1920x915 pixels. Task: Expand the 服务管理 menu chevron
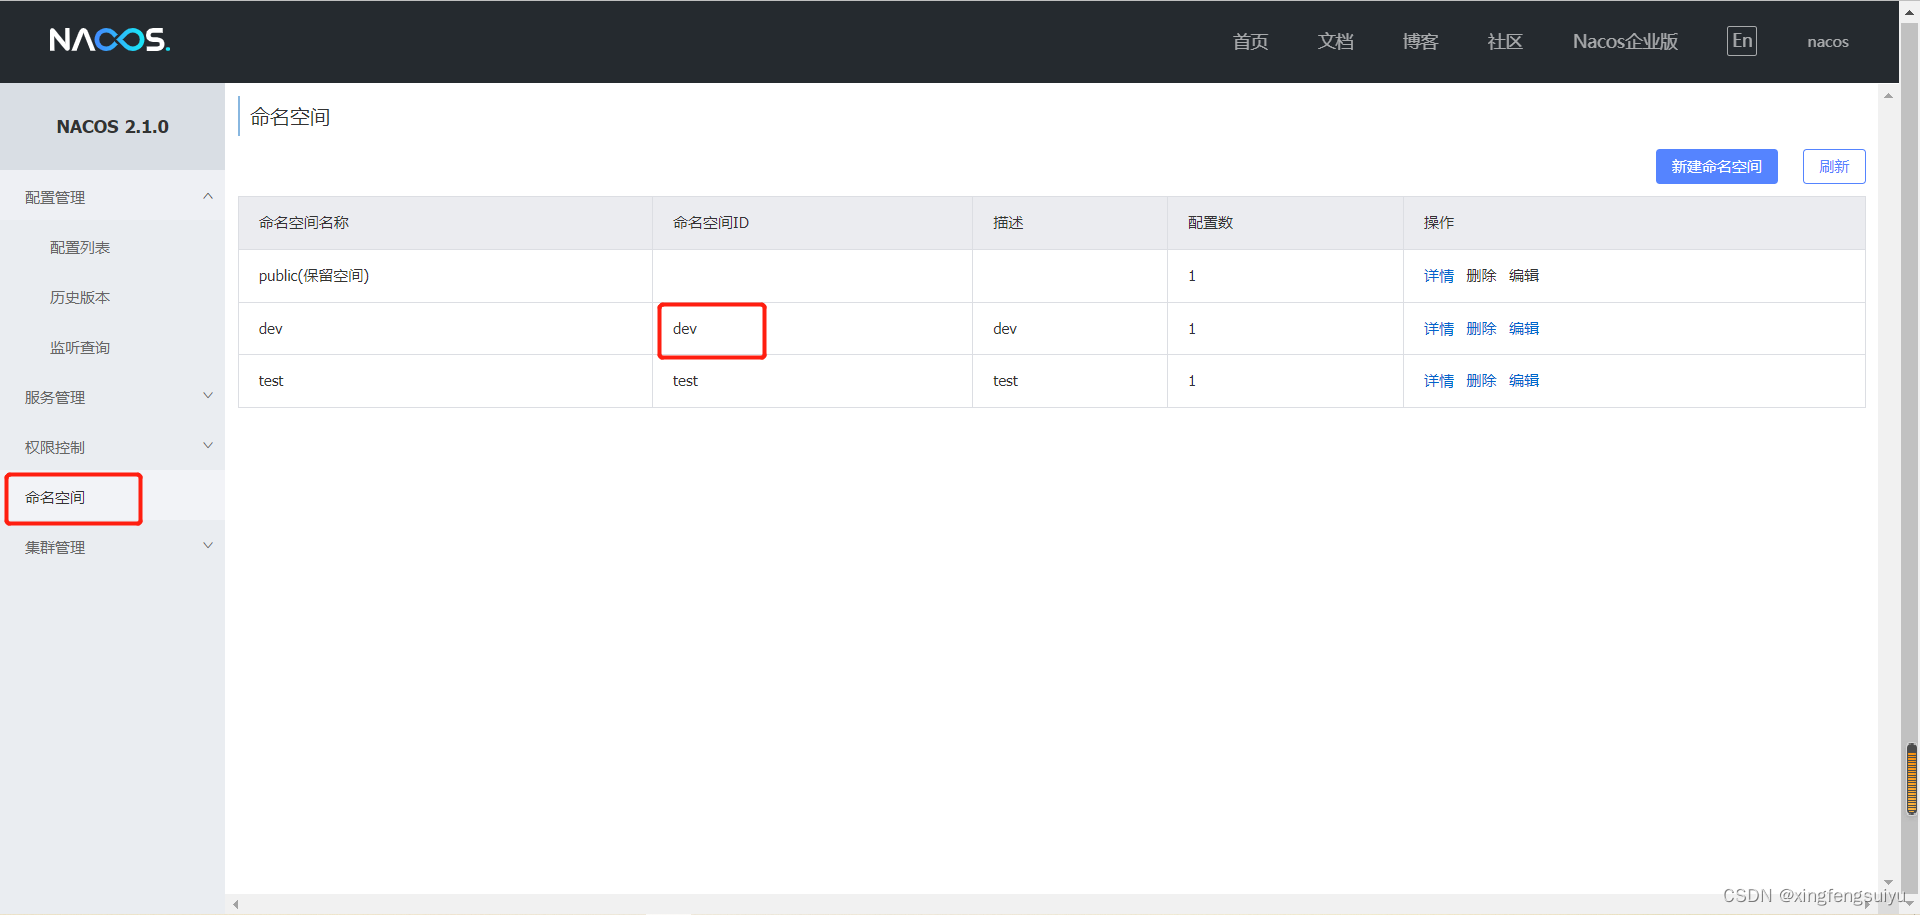(208, 396)
